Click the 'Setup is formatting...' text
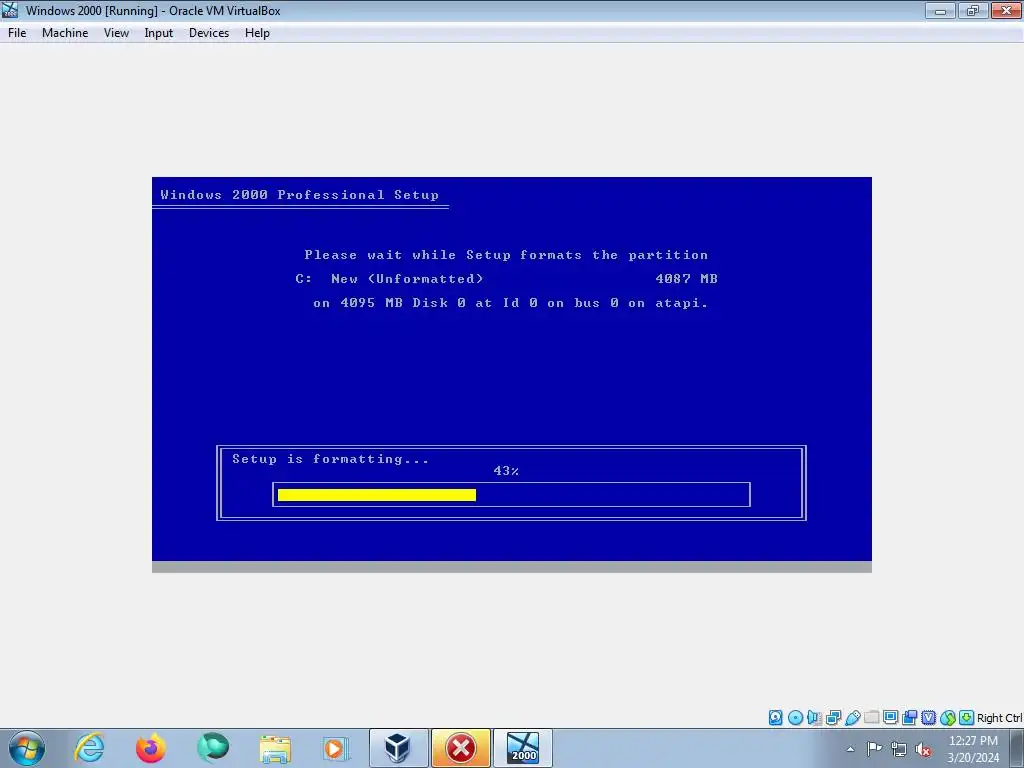The image size is (1024, 768). [x=330, y=458]
